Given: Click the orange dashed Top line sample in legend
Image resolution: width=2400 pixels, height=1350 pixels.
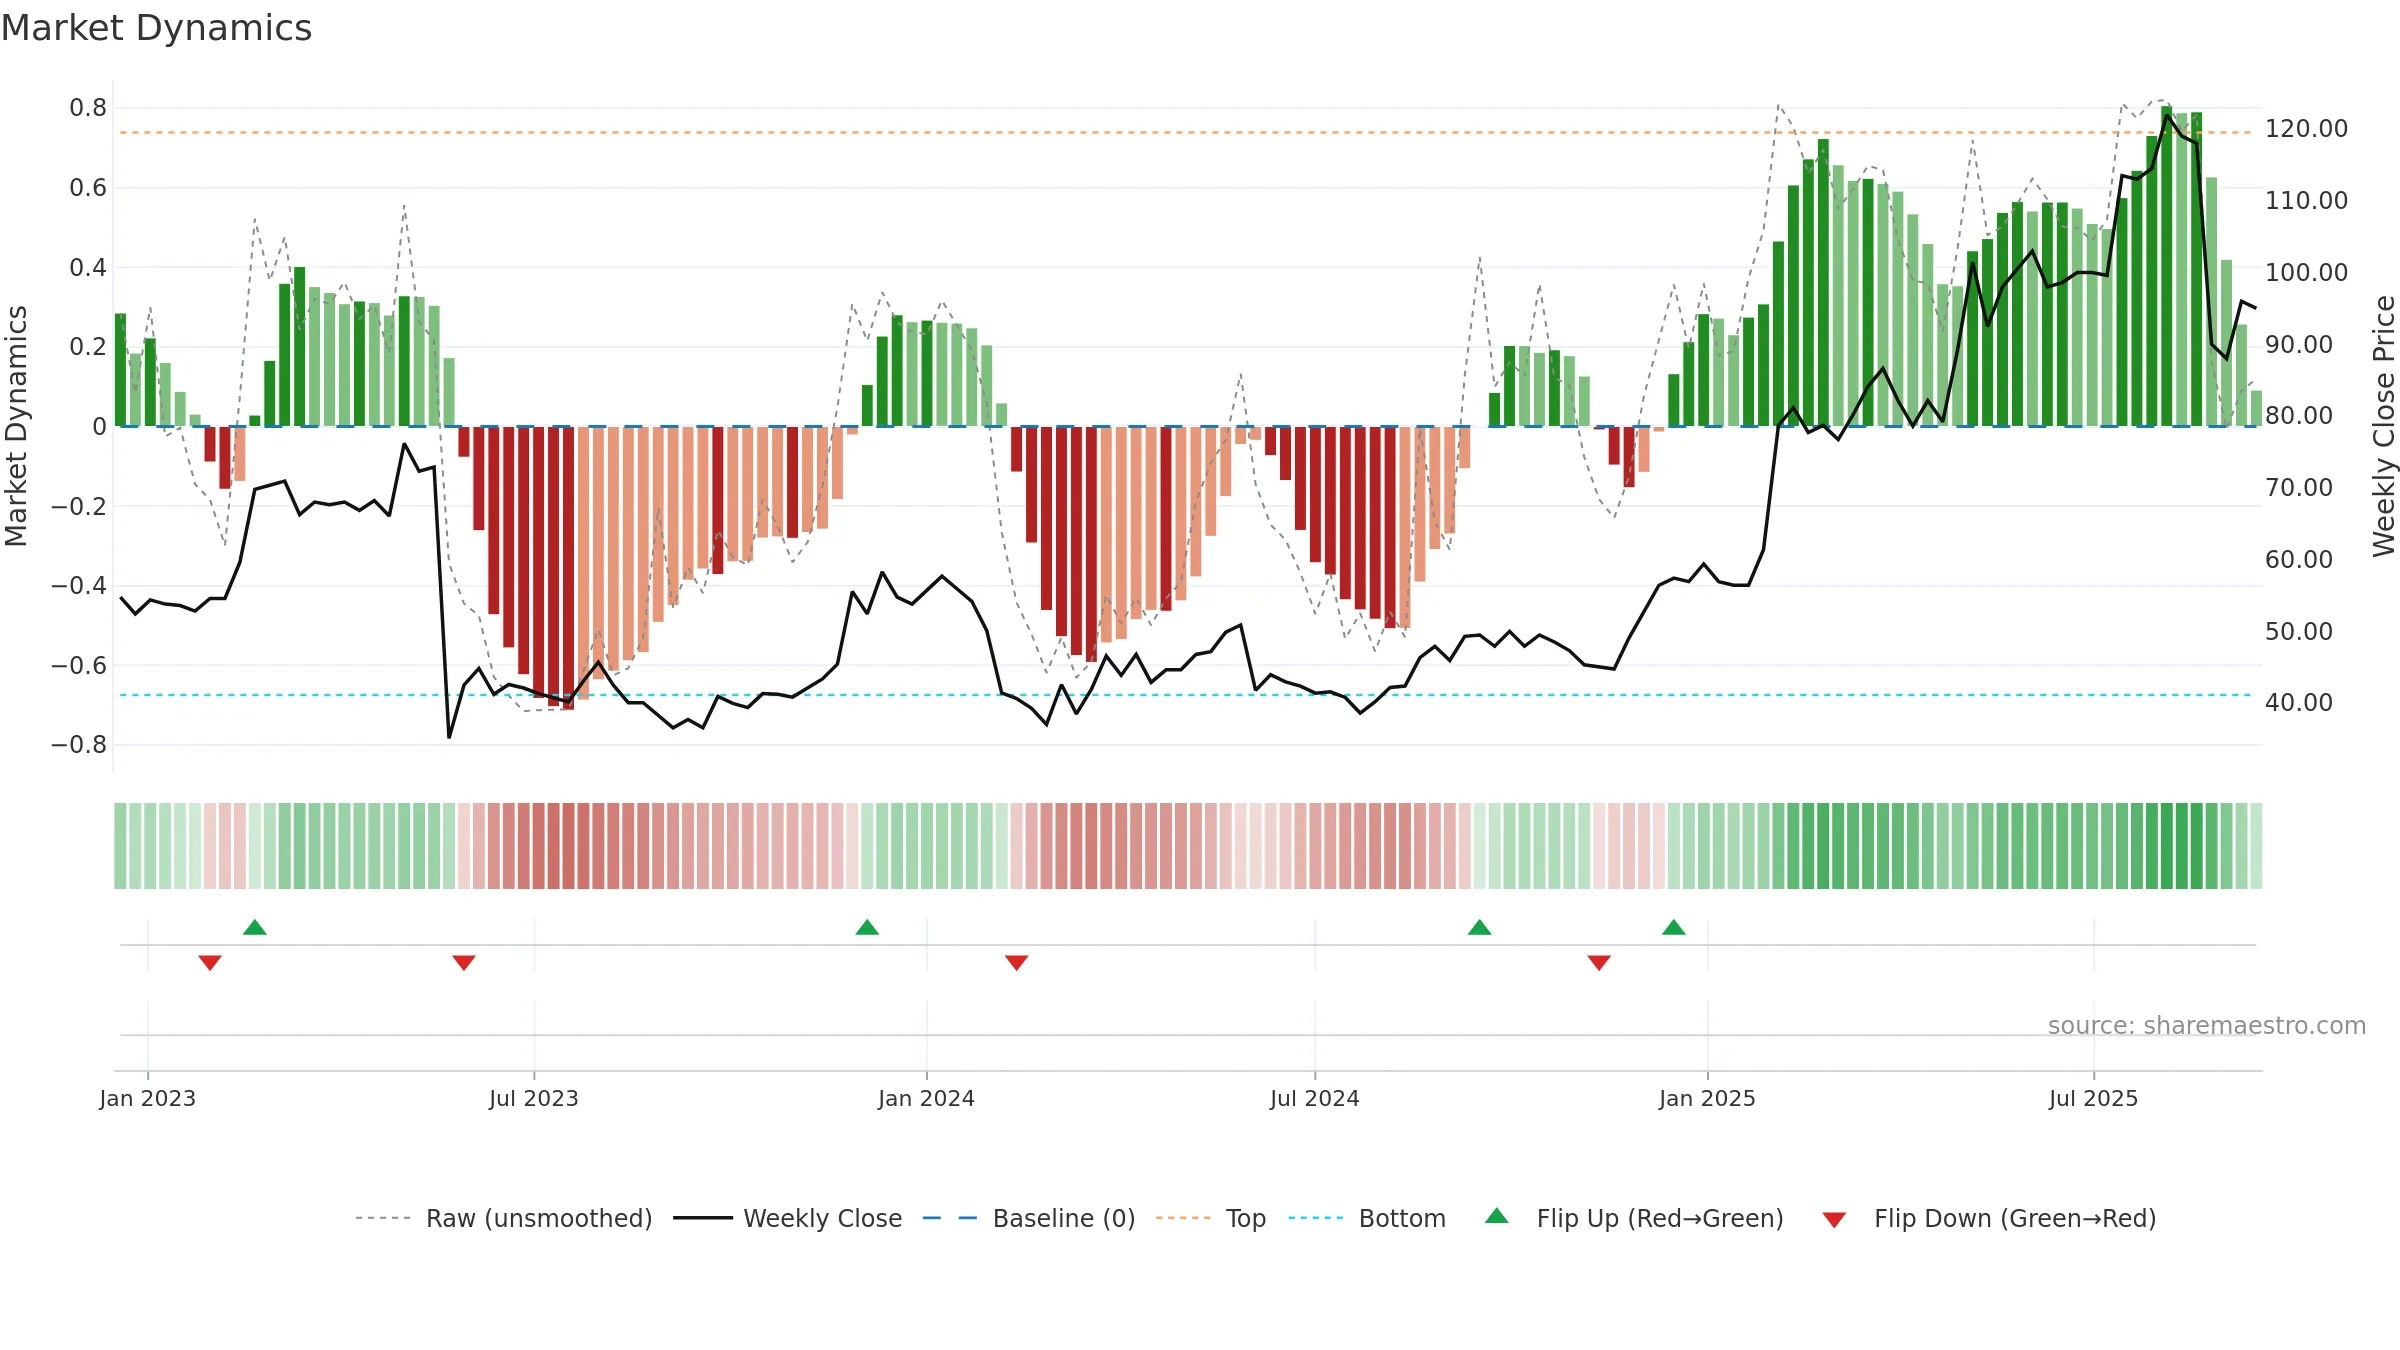Looking at the screenshot, I should (x=1183, y=1218).
